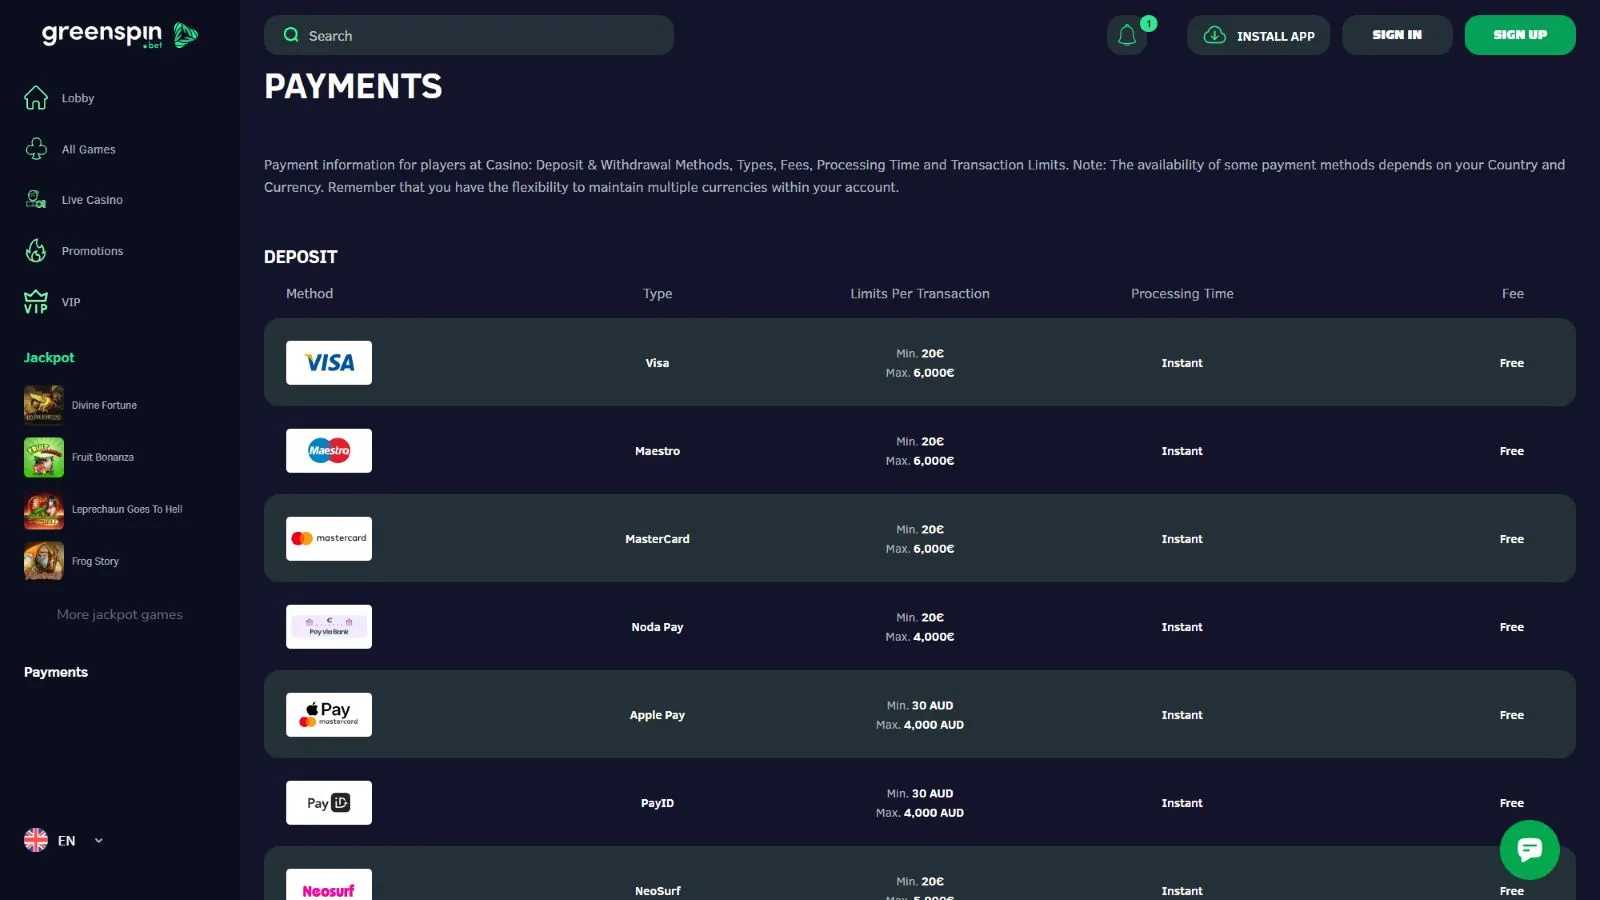Click the Mastercard logo
The height and width of the screenshot is (900, 1600).
[329, 539]
